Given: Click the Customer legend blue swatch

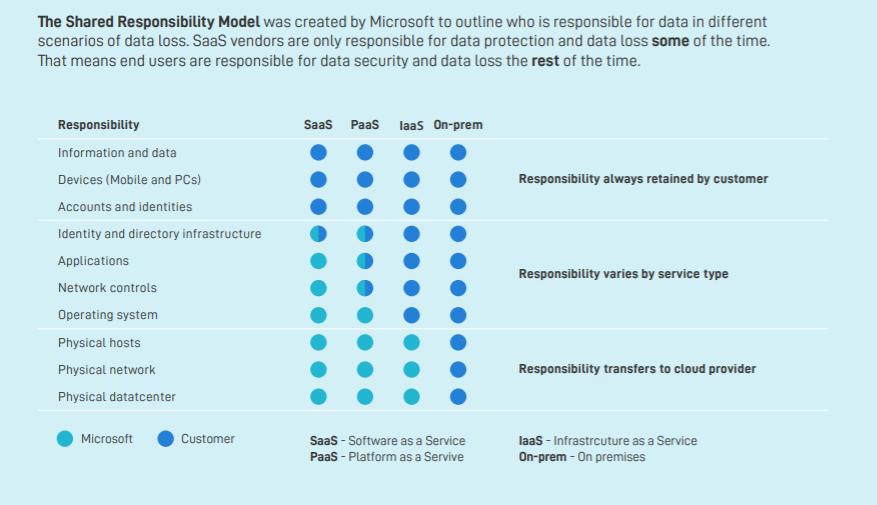Looking at the screenshot, I should [x=166, y=439].
